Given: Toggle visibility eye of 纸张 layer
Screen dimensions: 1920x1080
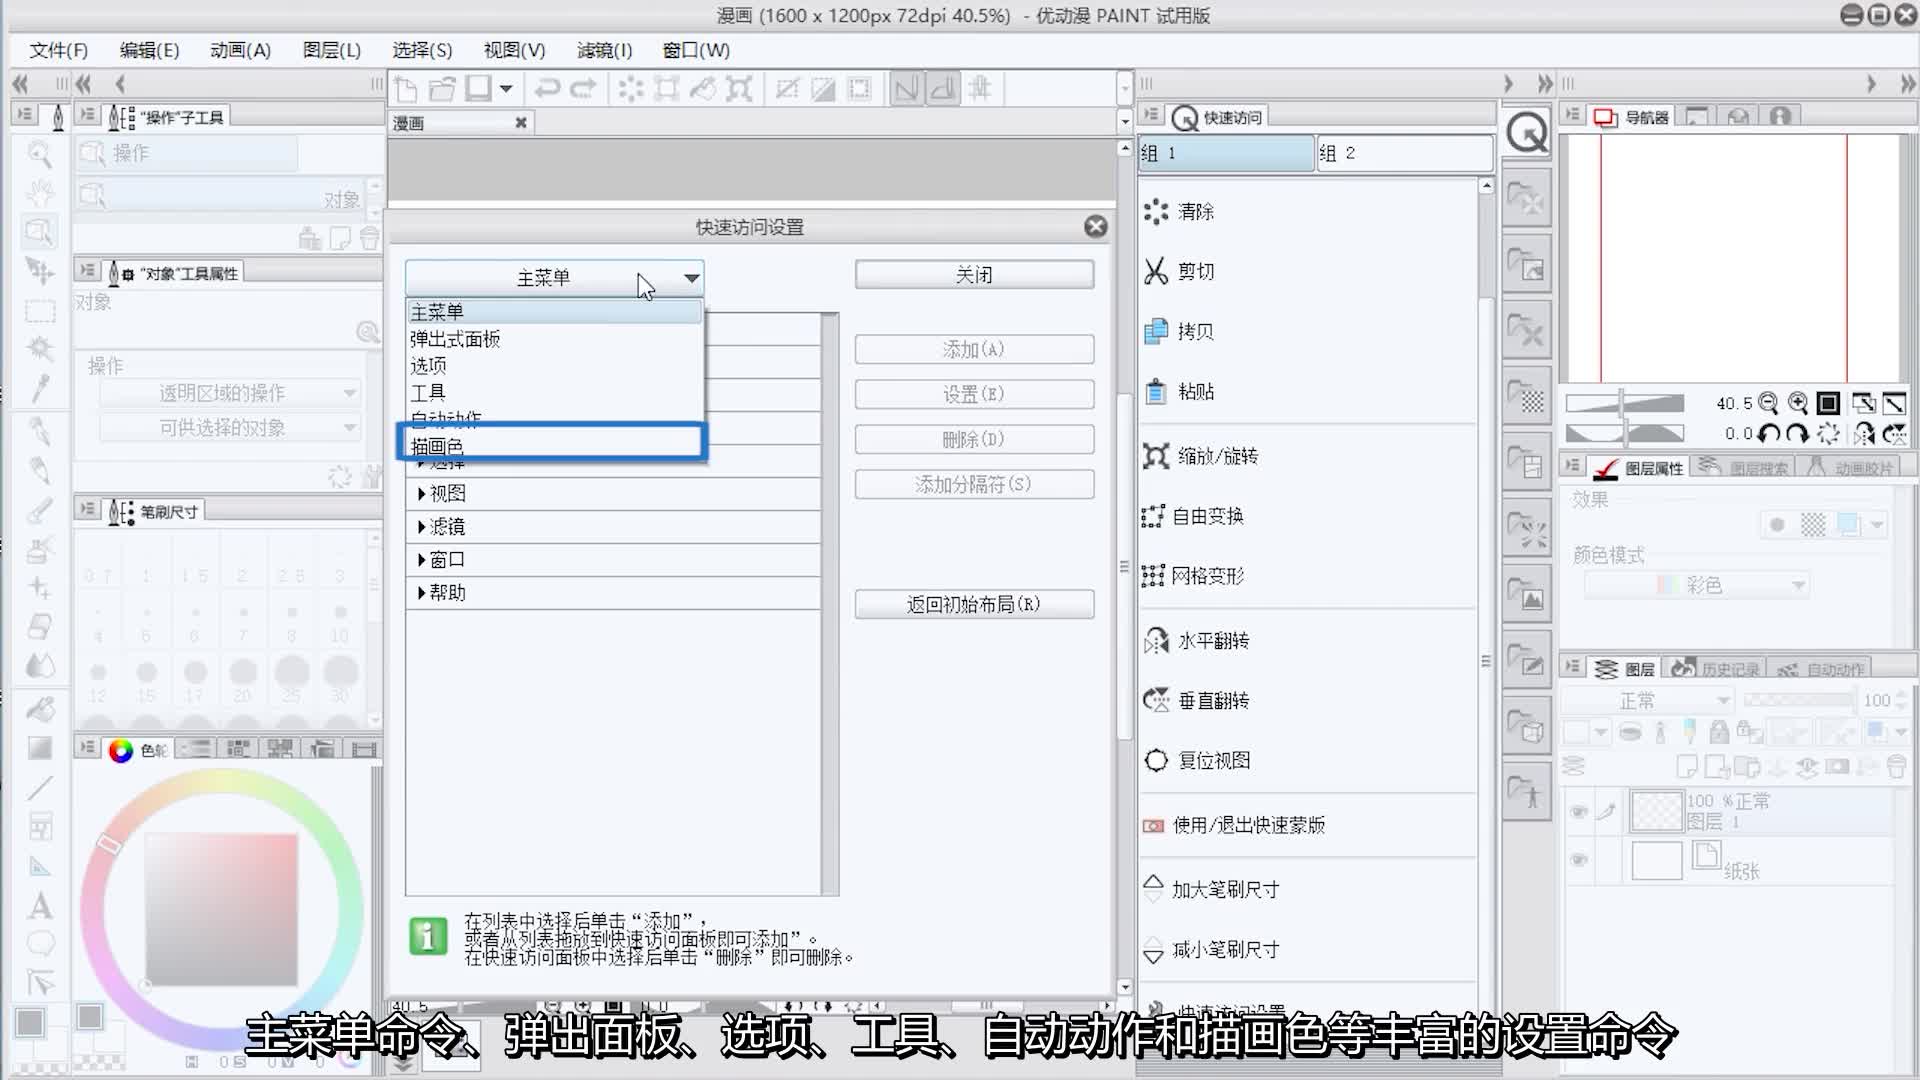Looking at the screenshot, I should point(1579,860).
